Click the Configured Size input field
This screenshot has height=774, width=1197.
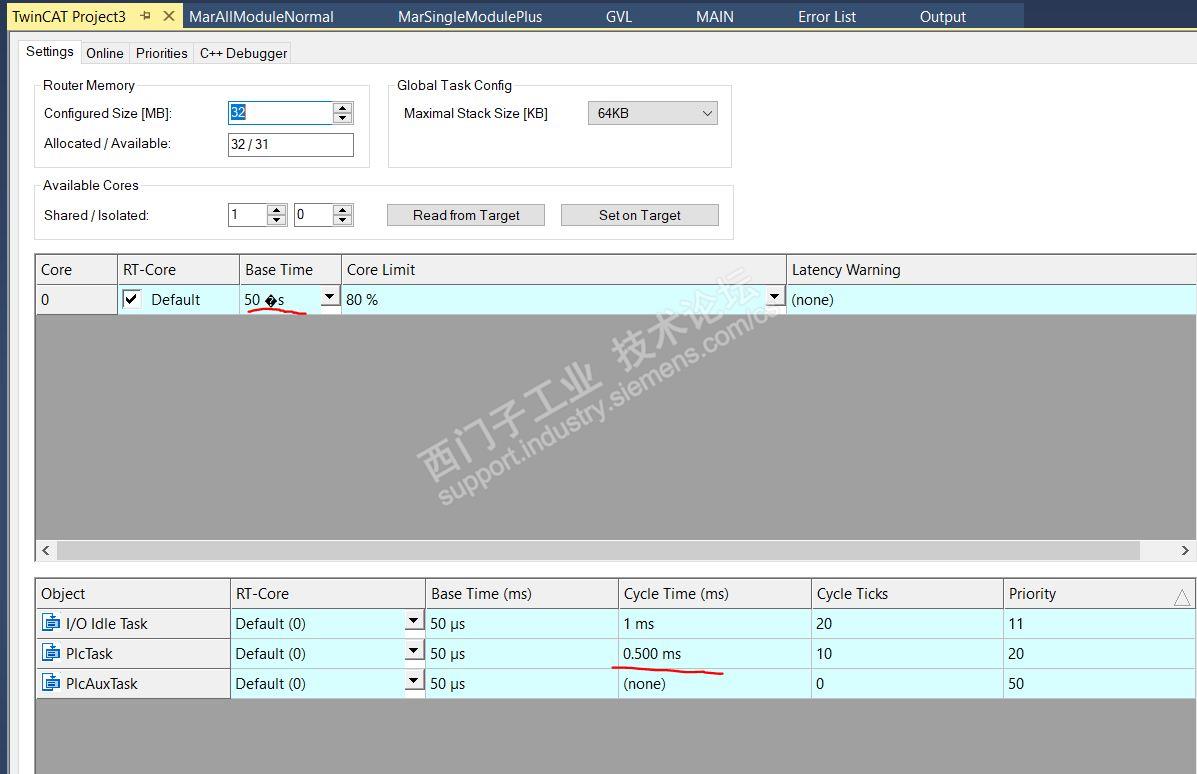pos(280,112)
